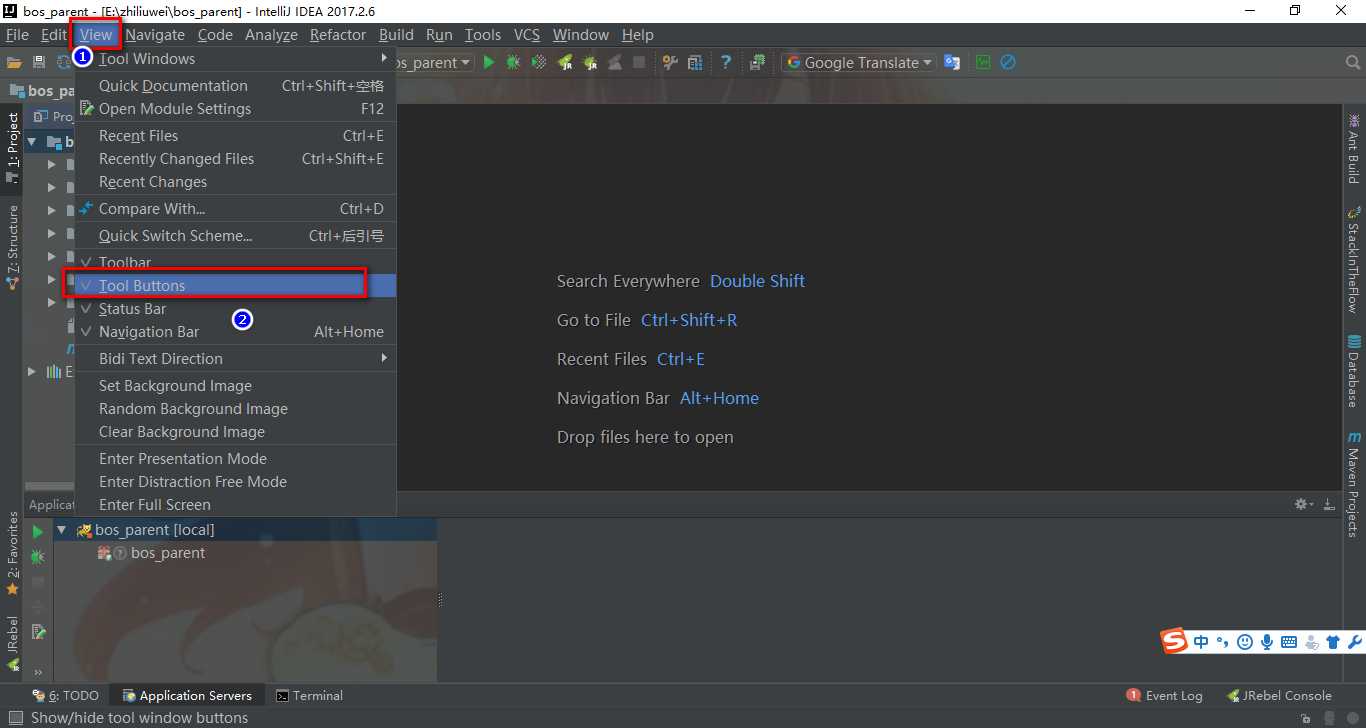
Task: Click the green icon left of circle-slash in toolbar
Action: click(983, 62)
